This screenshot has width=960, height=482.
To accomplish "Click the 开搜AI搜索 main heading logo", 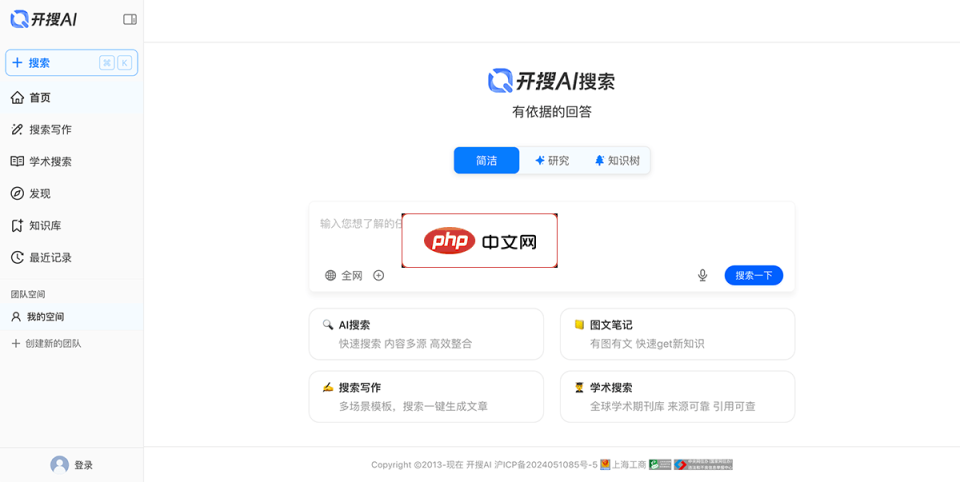I will coord(551,81).
